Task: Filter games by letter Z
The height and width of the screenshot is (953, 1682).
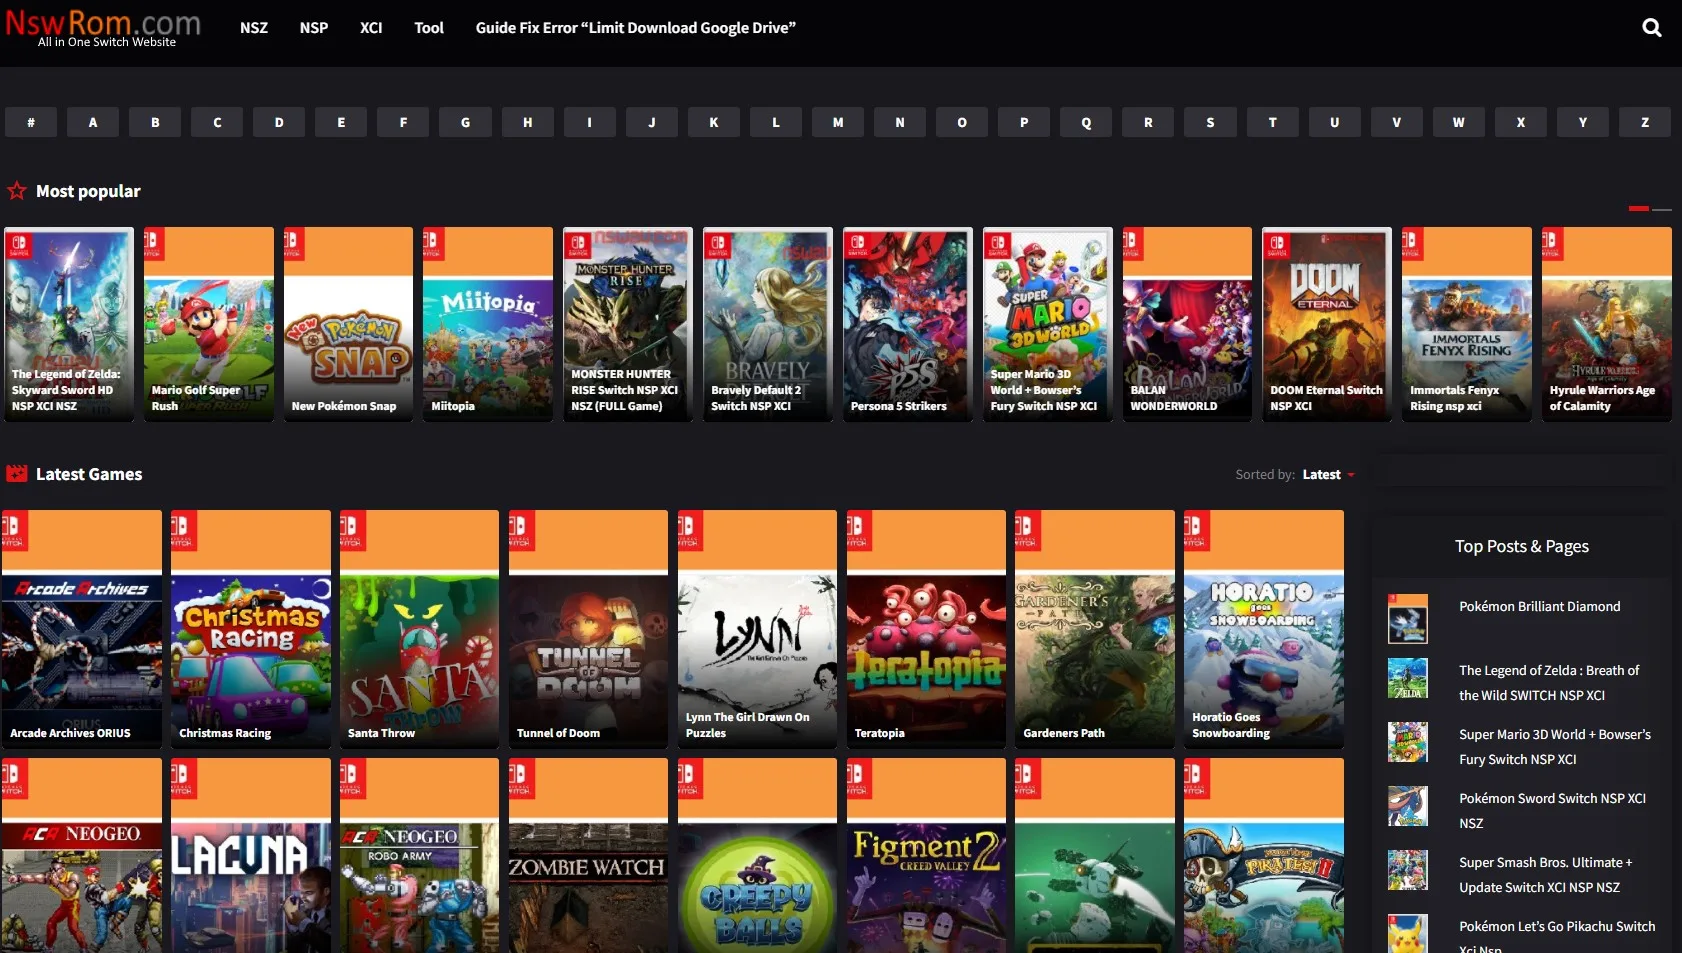Action: 1645,122
